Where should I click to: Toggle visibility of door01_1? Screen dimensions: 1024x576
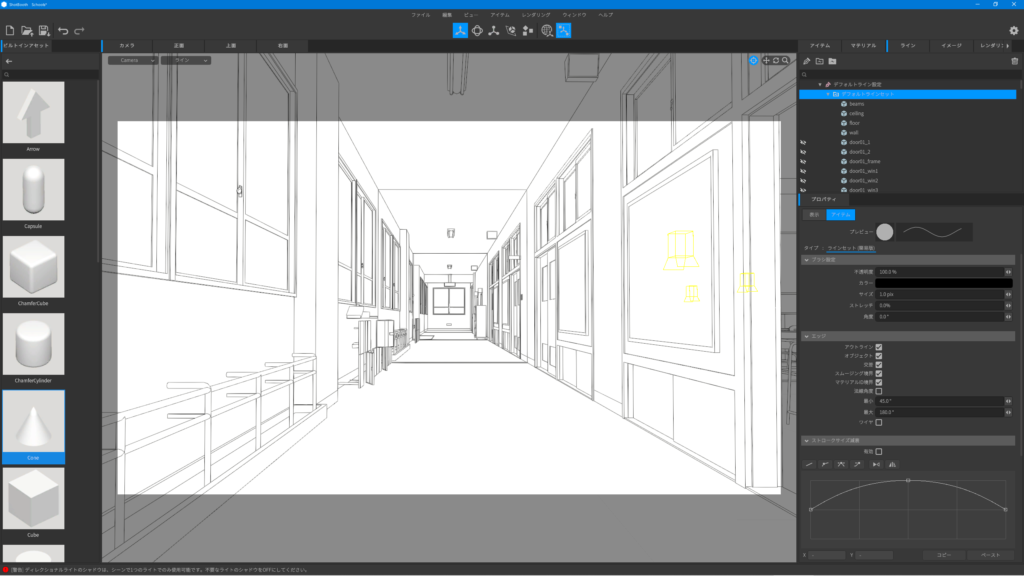[x=803, y=142]
